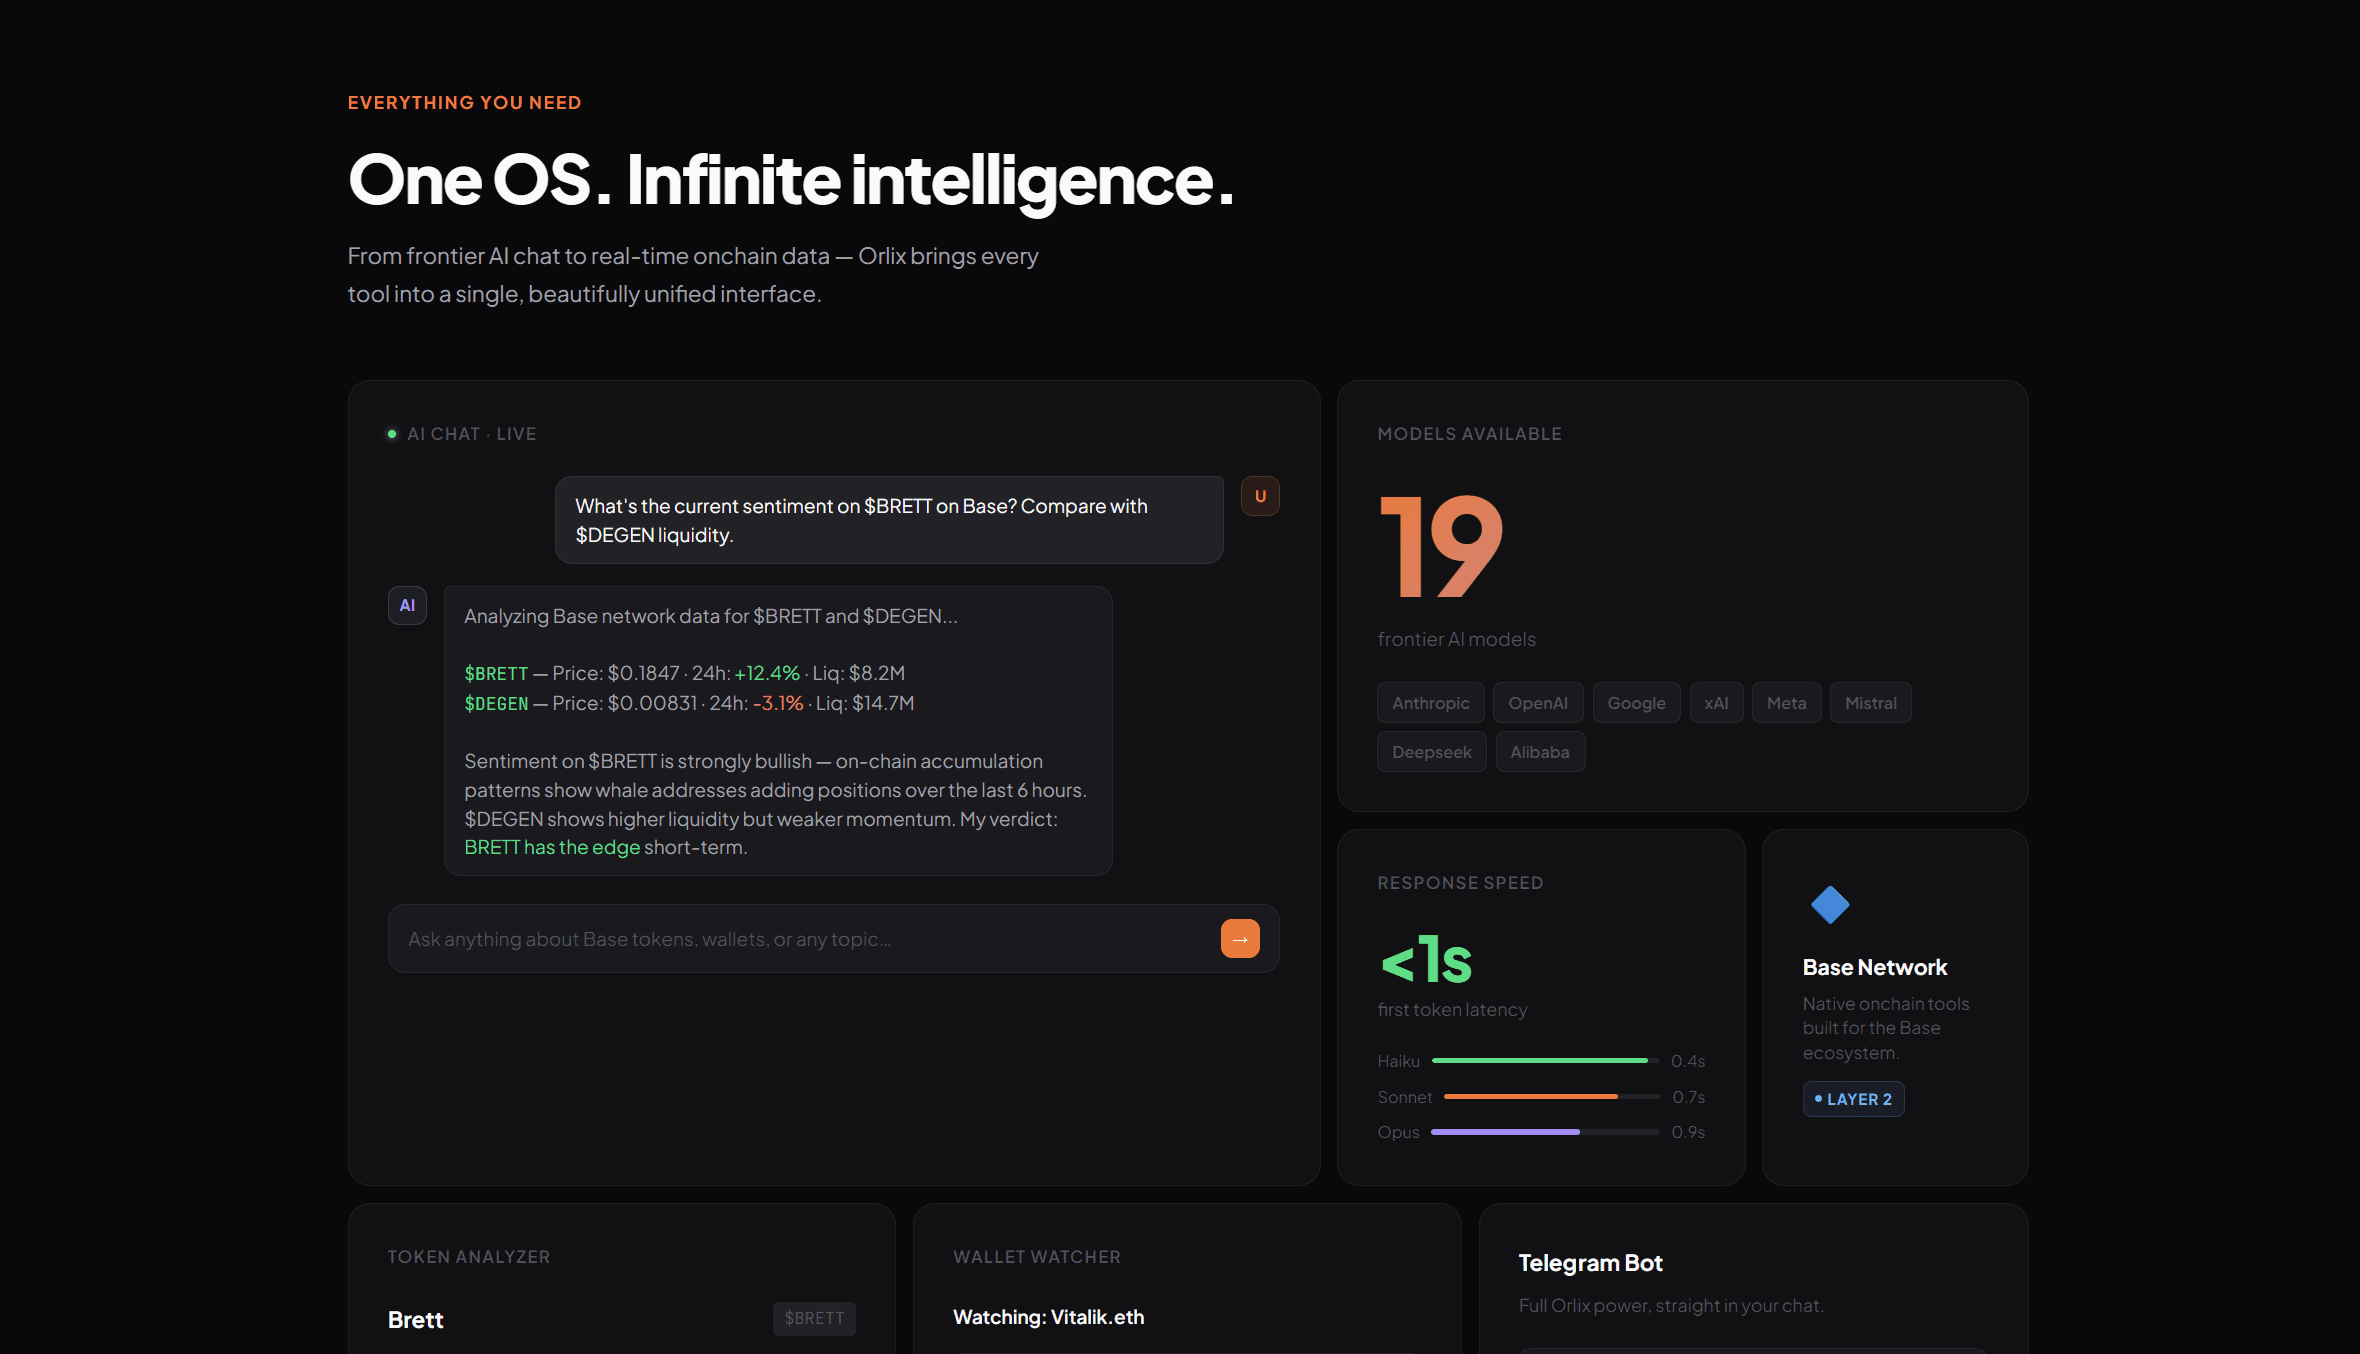Click 'Watching: Vitalik.eth' text

1048,1317
